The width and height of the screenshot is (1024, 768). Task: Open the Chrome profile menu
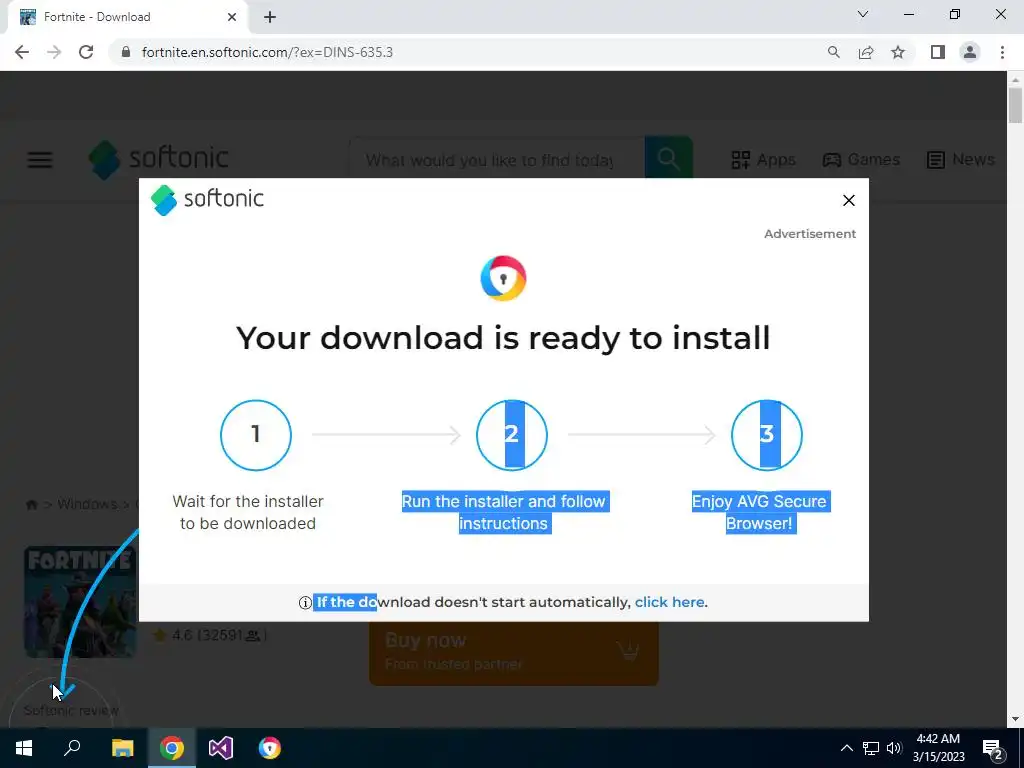pos(970,52)
